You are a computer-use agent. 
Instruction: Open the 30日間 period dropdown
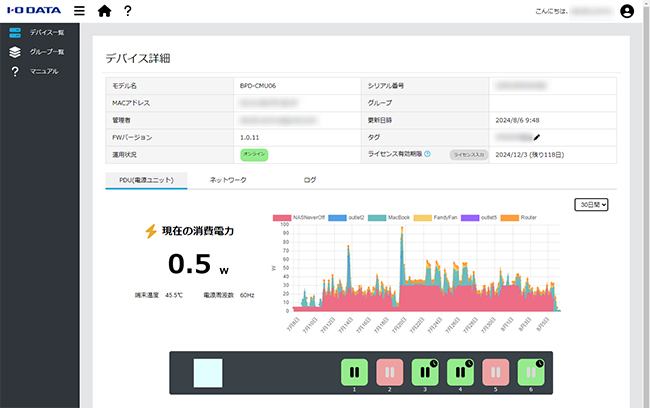tap(591, 204)
